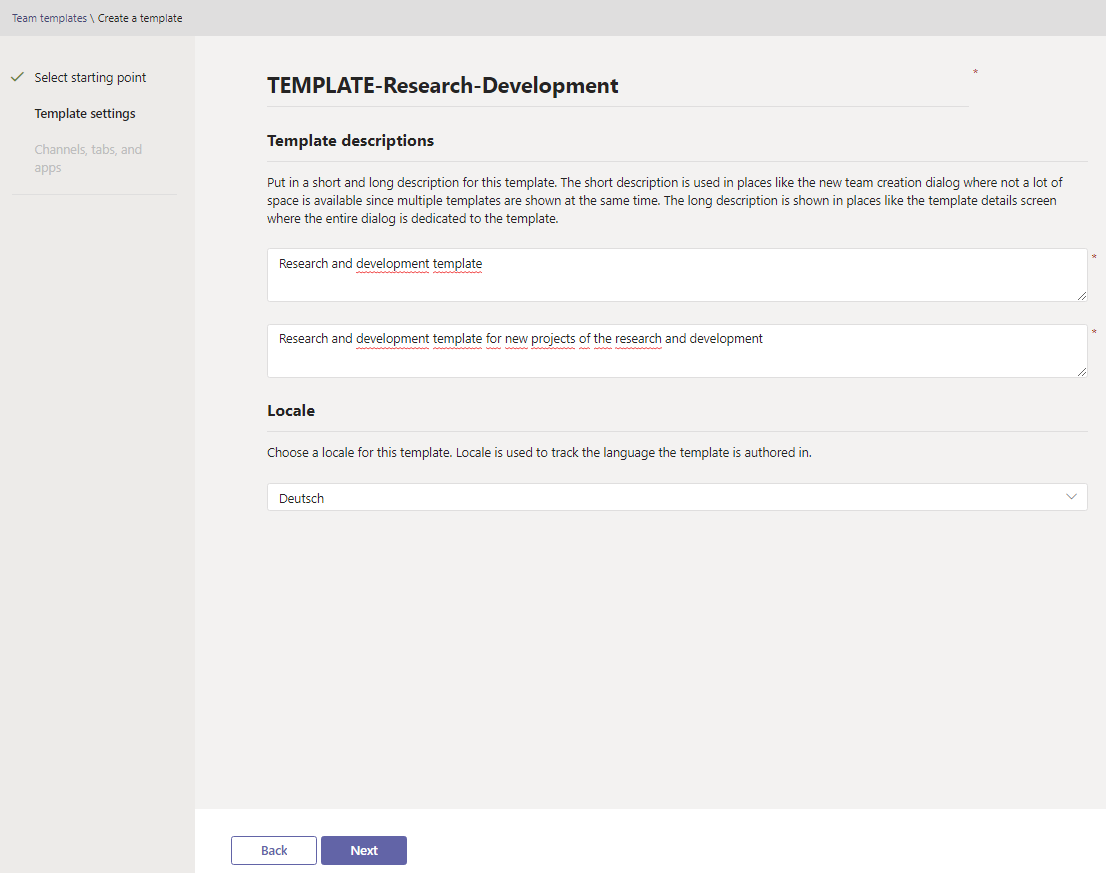Click the short description box resize grip

1081,295
